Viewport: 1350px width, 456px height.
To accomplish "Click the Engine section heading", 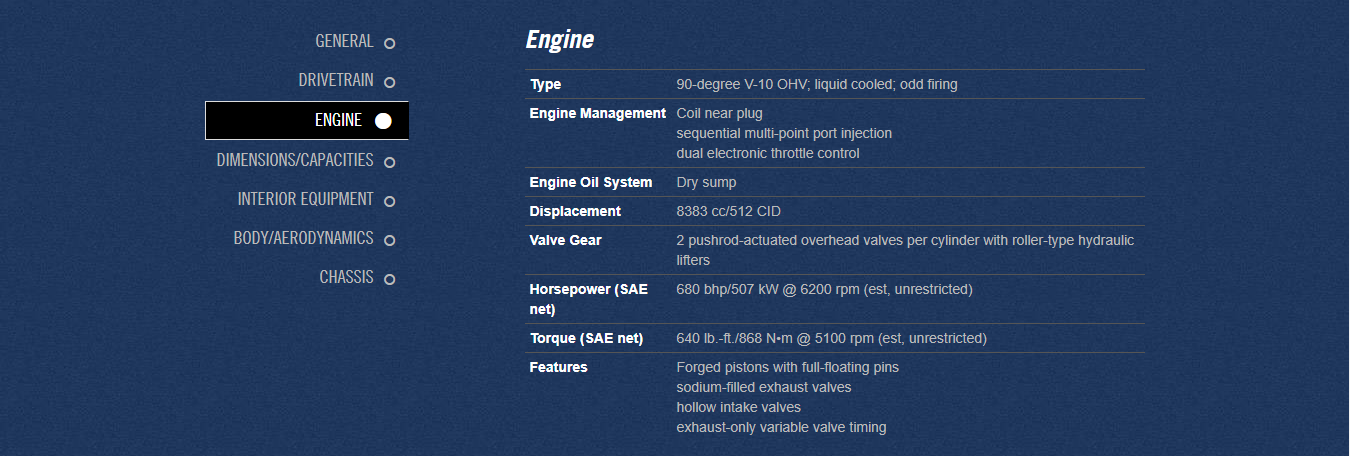I will (x=559, y=40).
